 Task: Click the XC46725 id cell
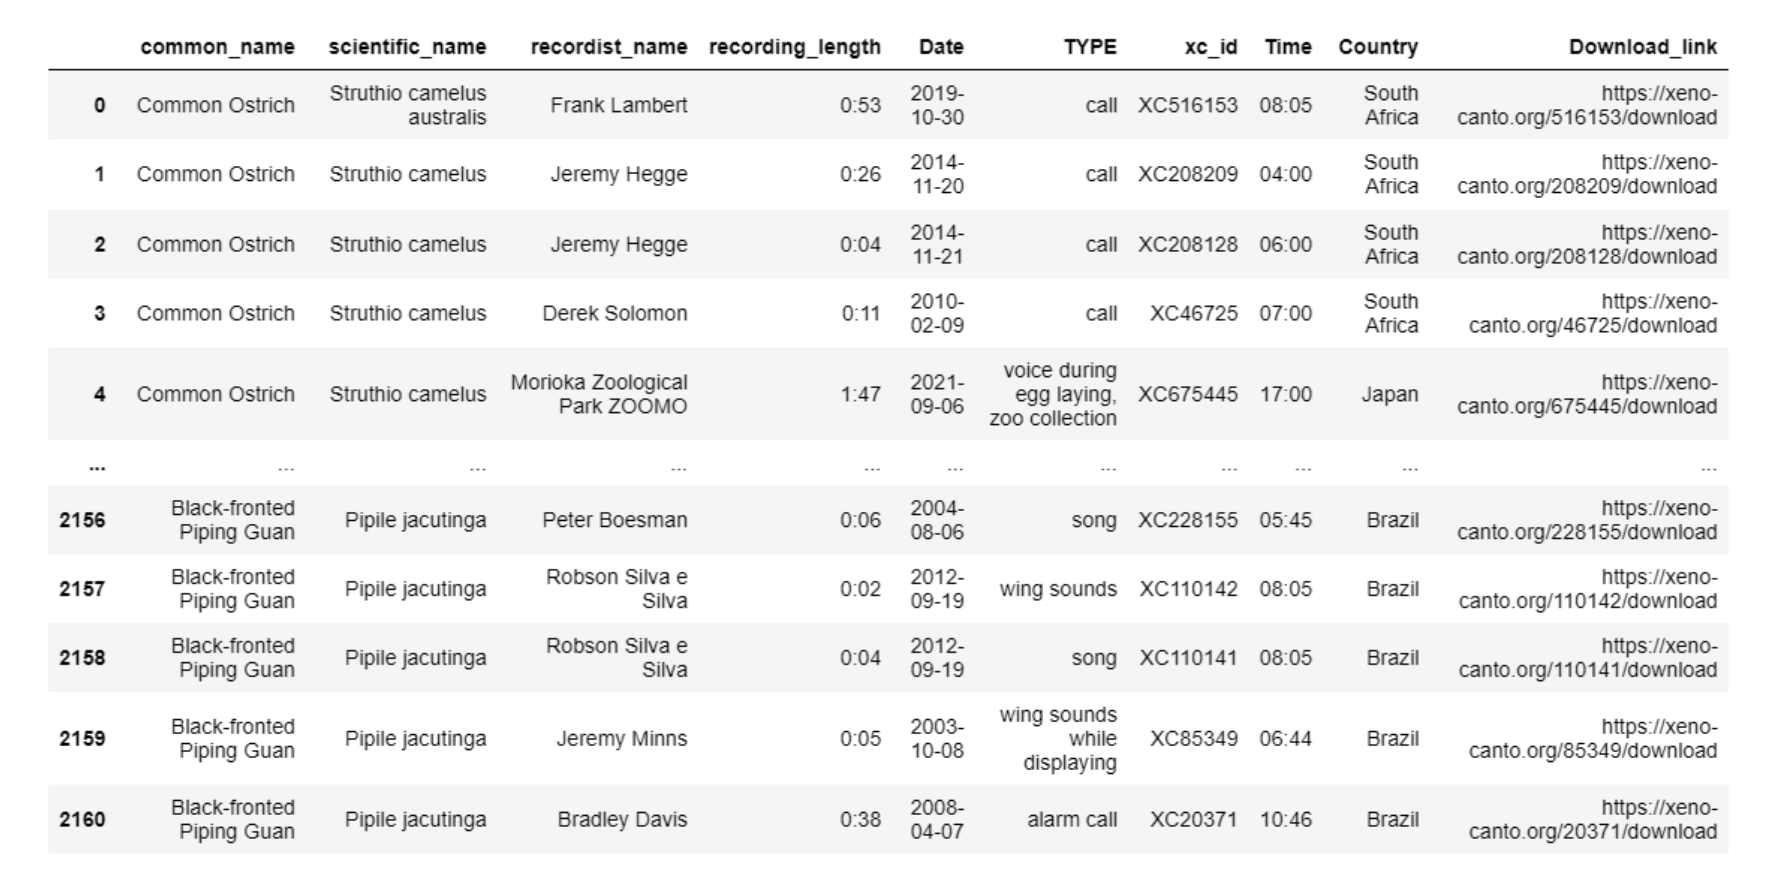[1193, 313]
